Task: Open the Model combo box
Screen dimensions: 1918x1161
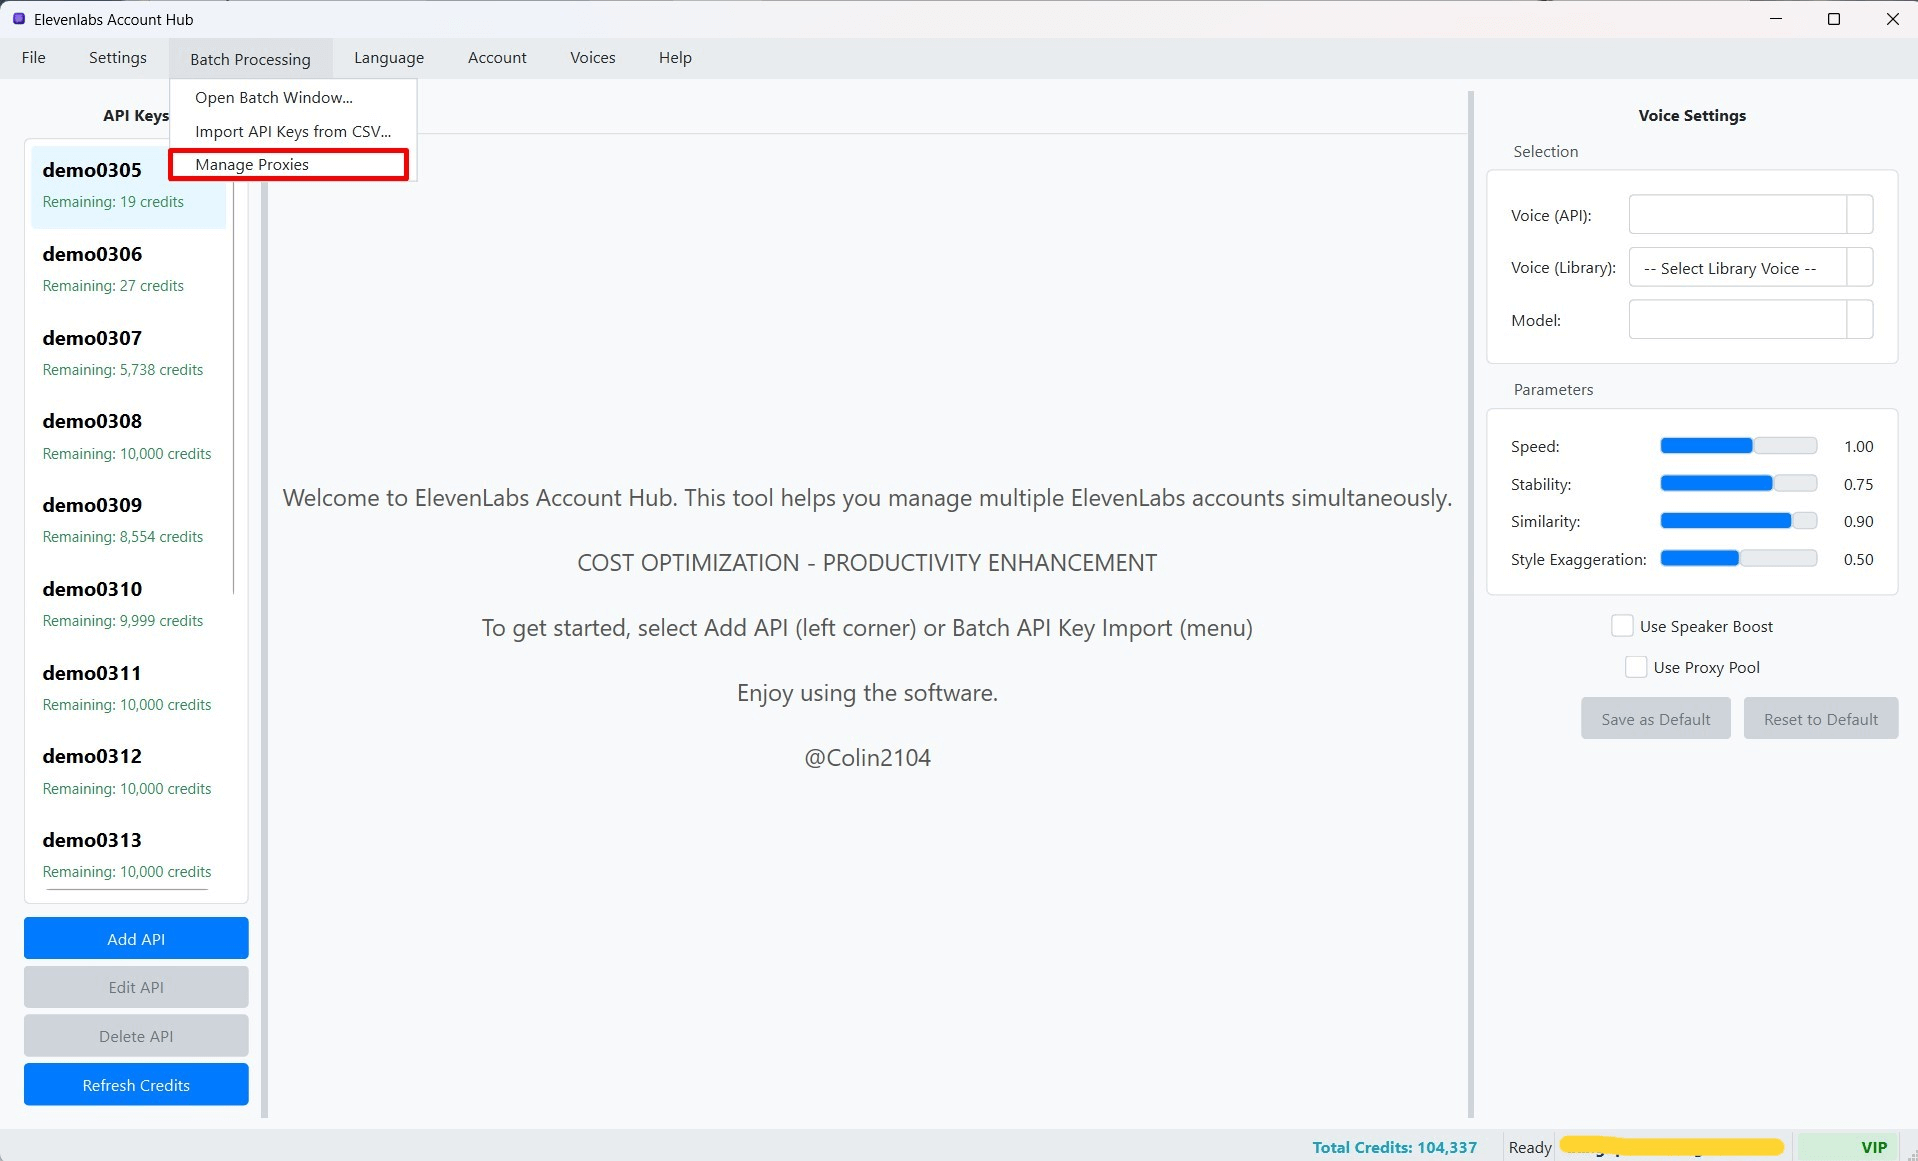Action: (x=1750, y=320)
